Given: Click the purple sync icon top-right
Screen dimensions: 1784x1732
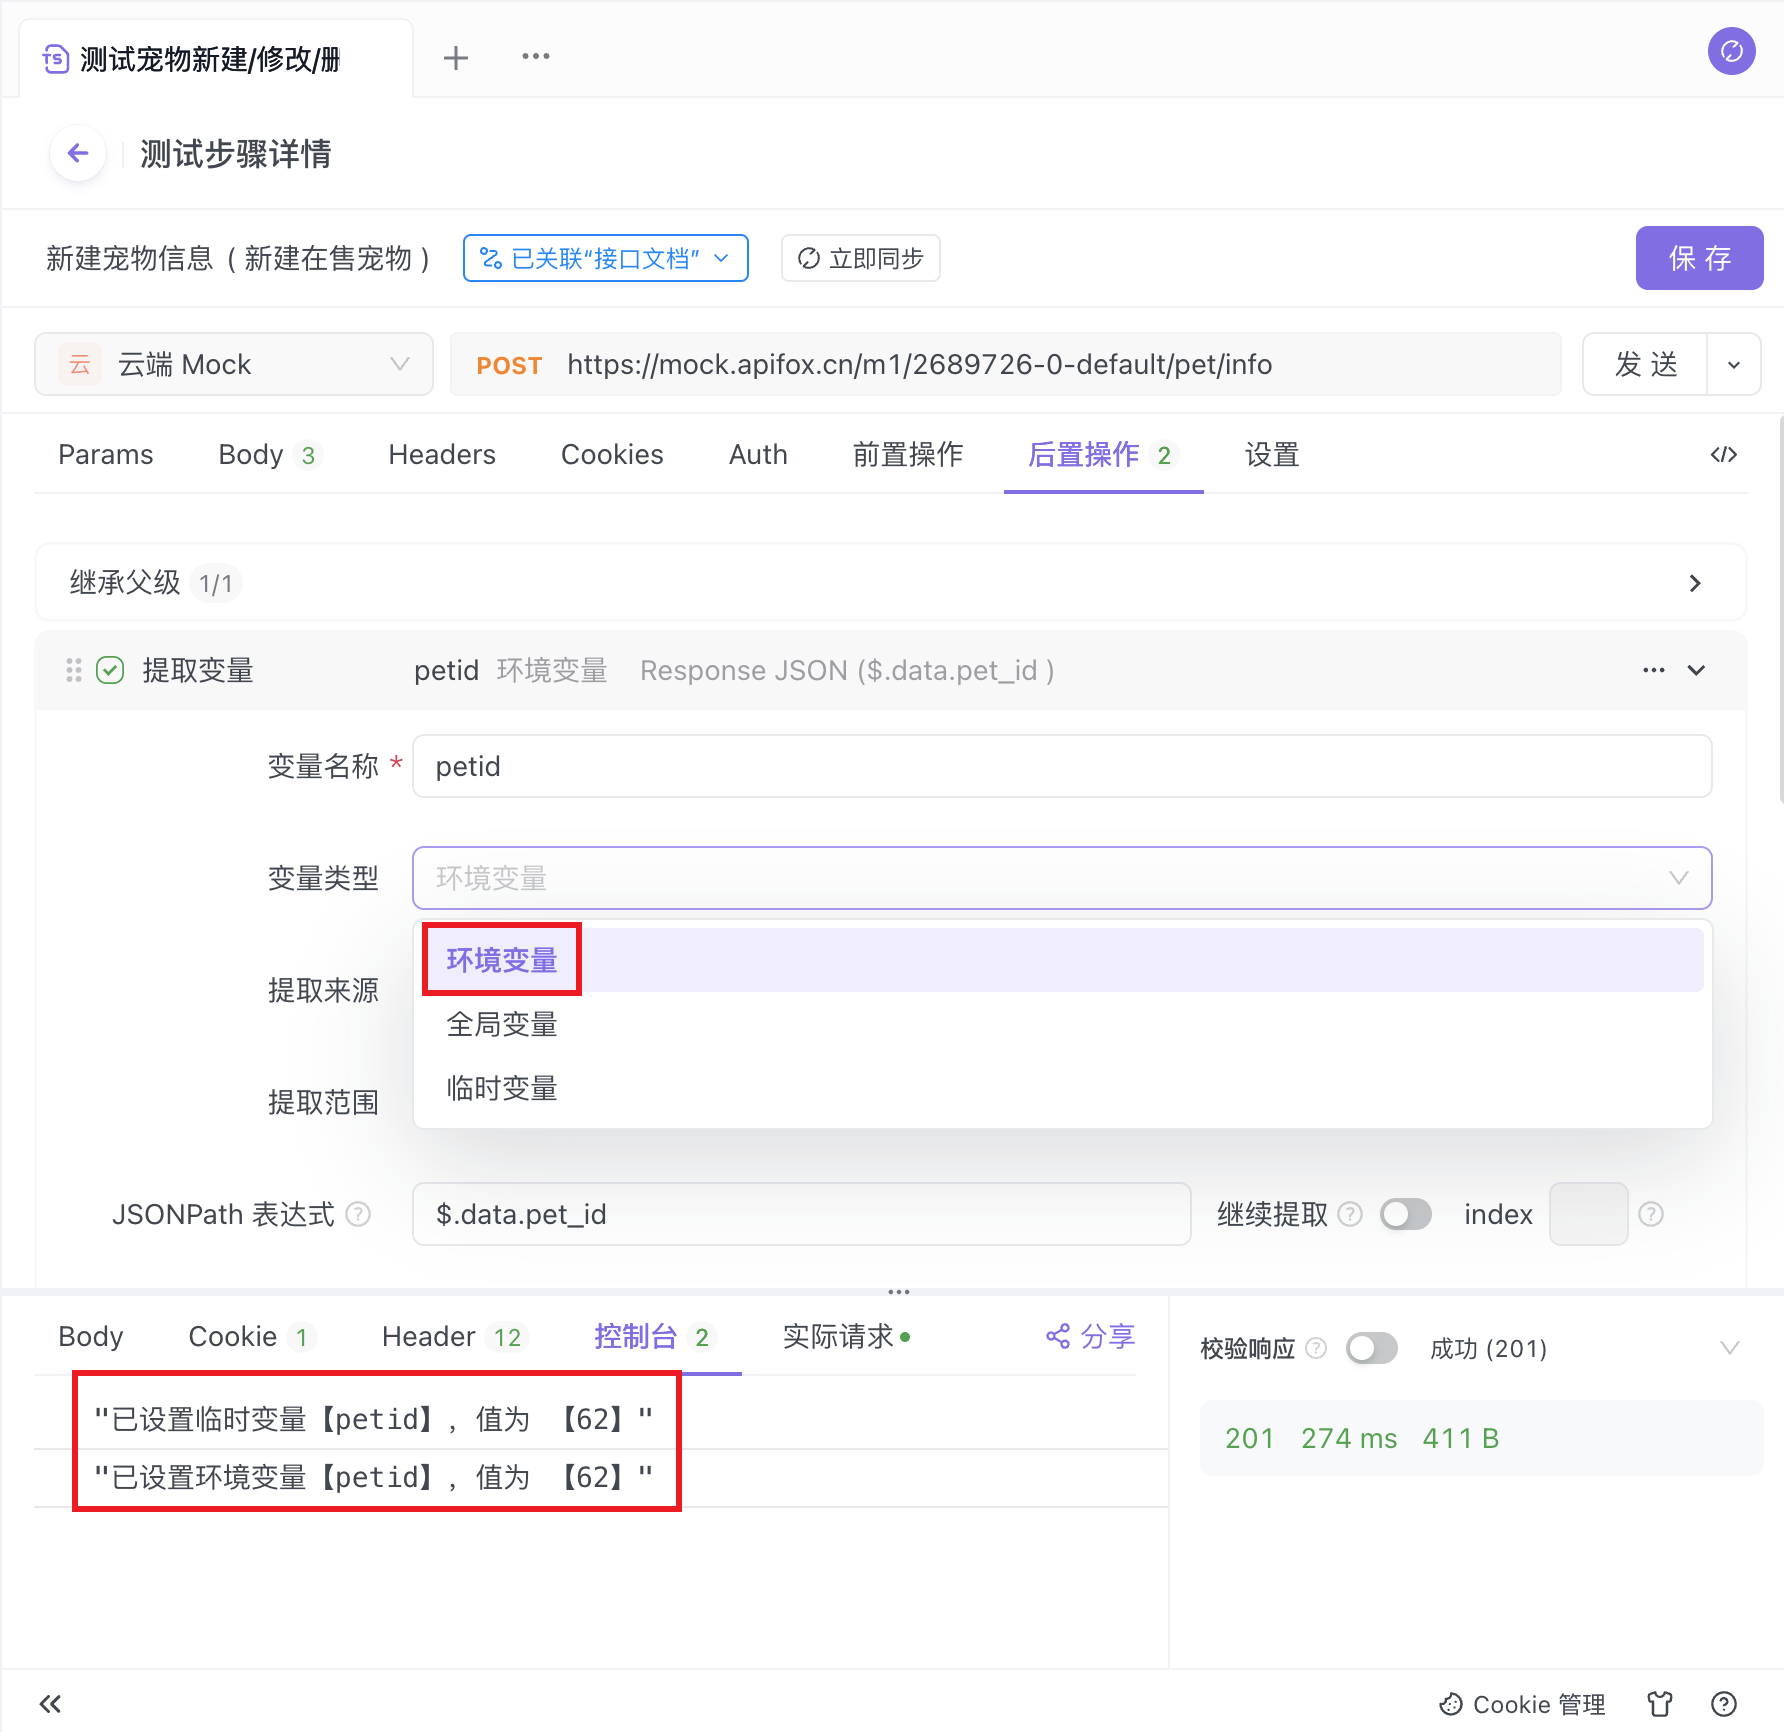Looking at the screenshot, I should click(1731, 51).
